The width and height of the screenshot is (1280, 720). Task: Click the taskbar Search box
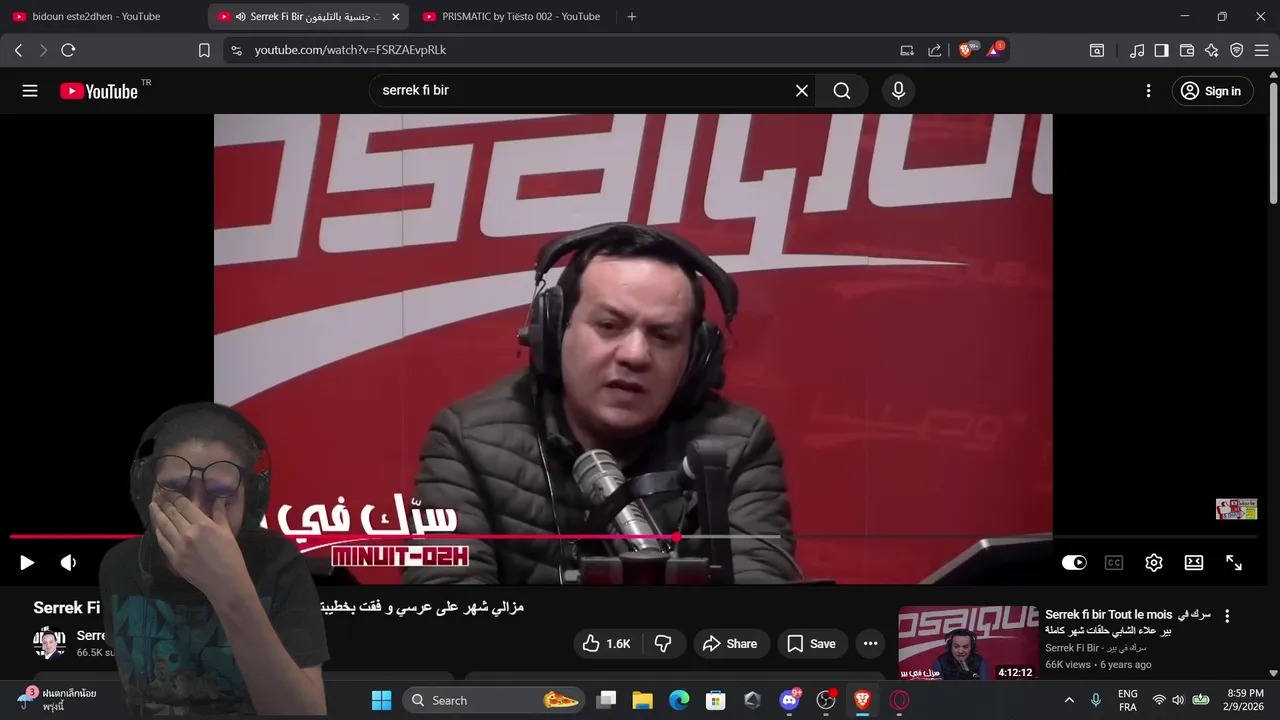click(x=495, y=700)
